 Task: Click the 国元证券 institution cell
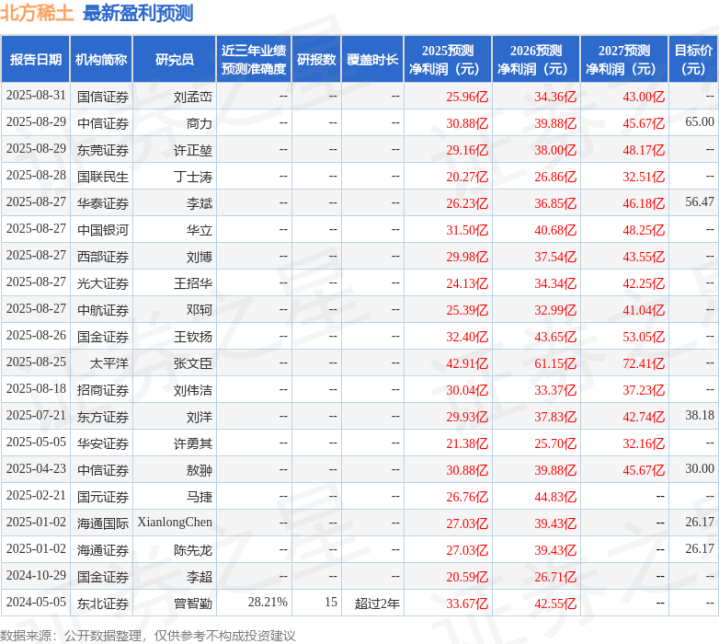103,496
